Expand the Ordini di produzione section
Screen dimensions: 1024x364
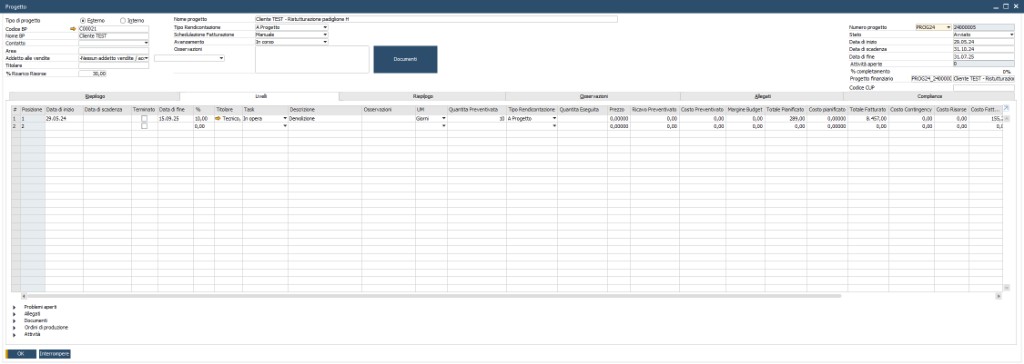click(14, 327)
